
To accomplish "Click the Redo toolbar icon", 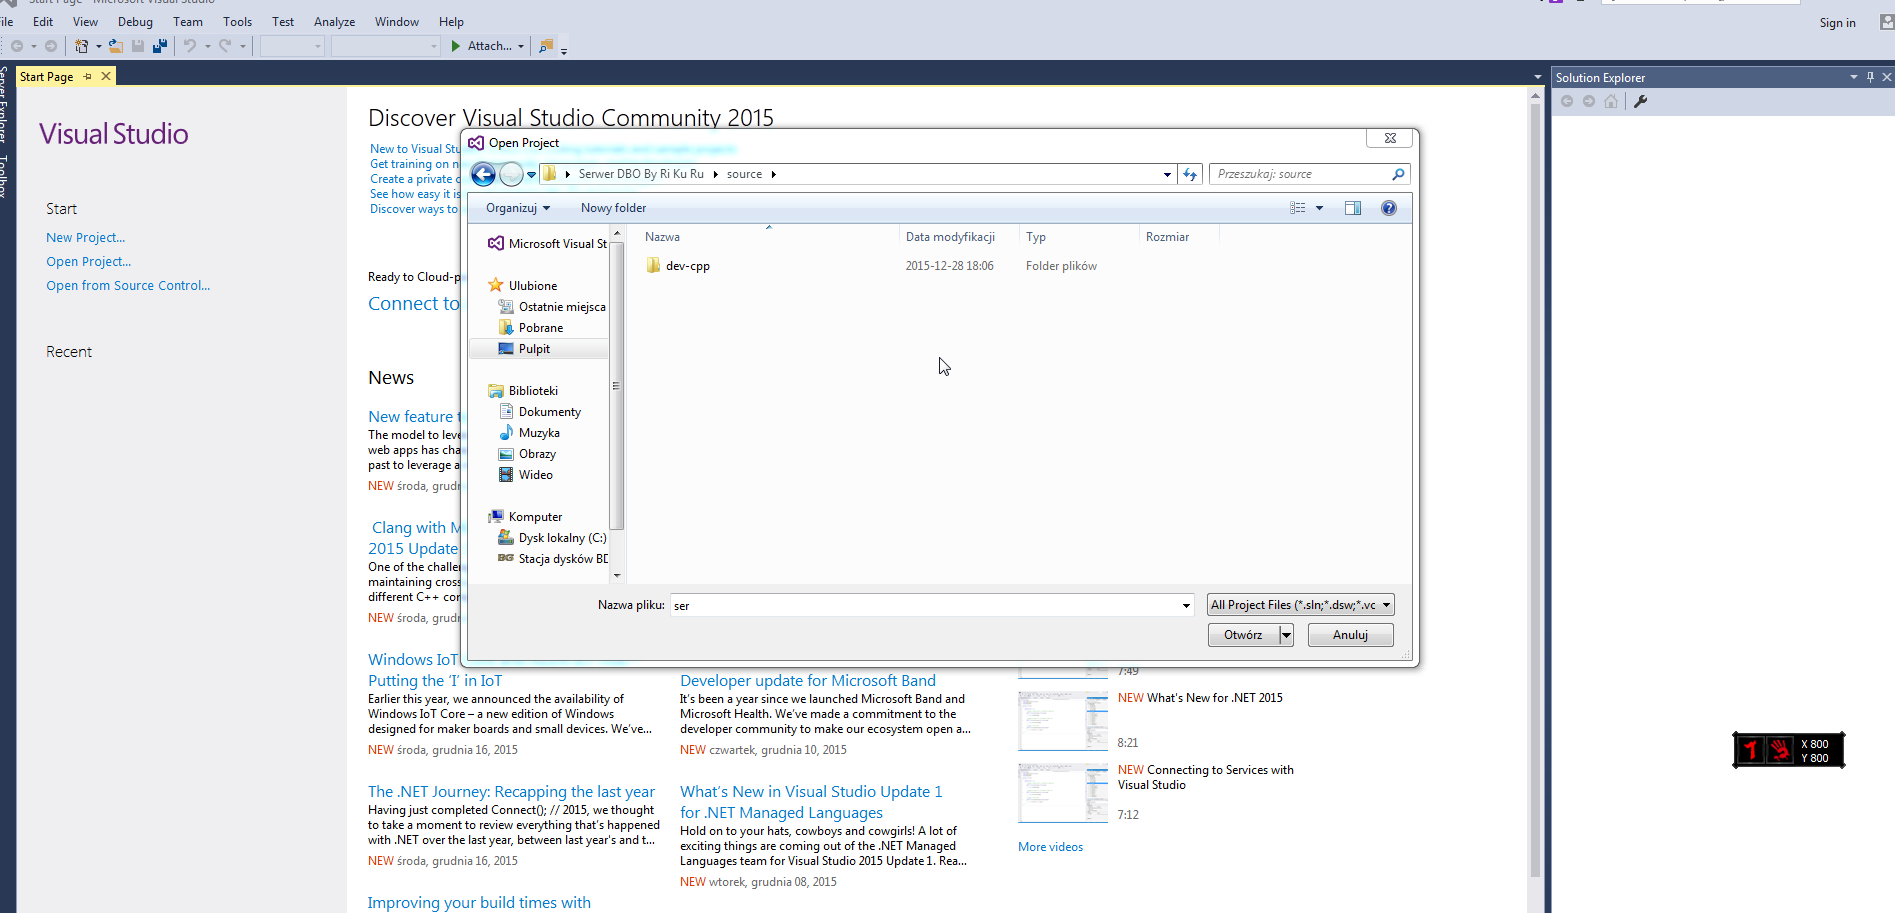I will point(225,46).
